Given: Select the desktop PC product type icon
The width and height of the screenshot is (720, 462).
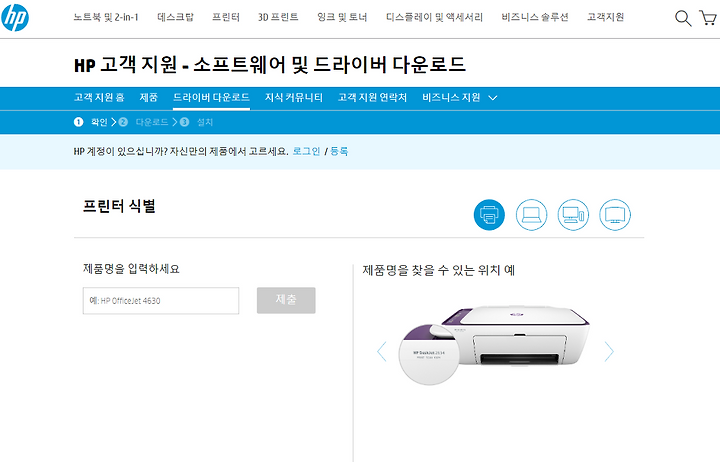Looking at the screenshot, I should pyautogui.click(x=573, y=214).
